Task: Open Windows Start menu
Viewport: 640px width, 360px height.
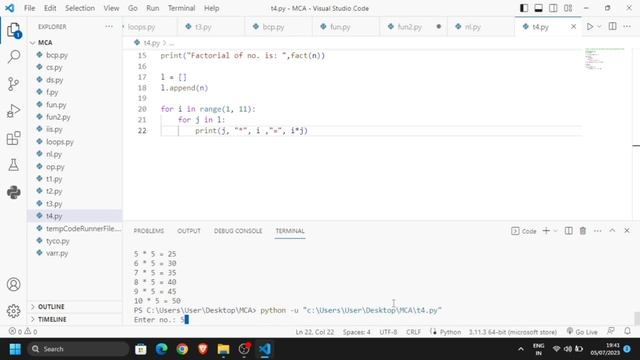Action: pyautogui.click(x=15, y=349)
